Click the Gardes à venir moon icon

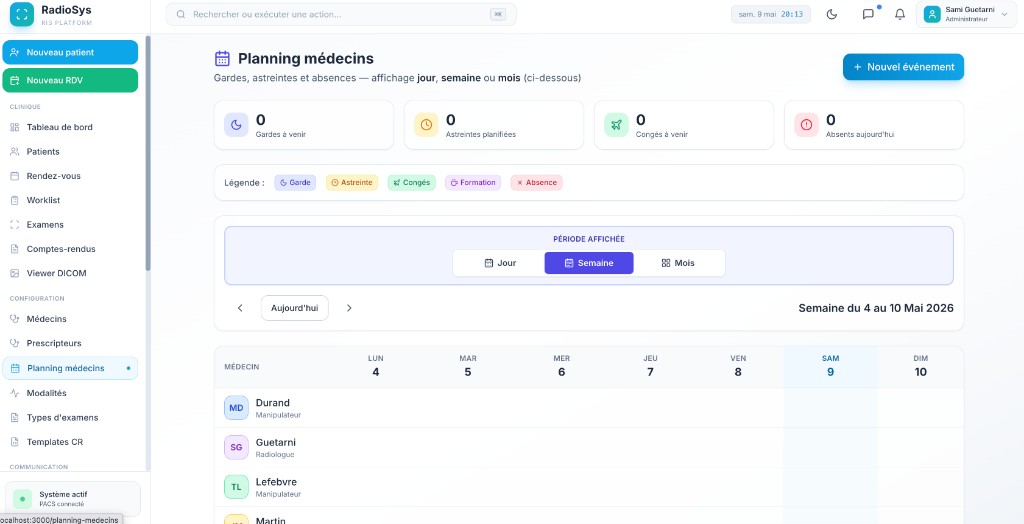pyautogui.click(x=236, y=125)
